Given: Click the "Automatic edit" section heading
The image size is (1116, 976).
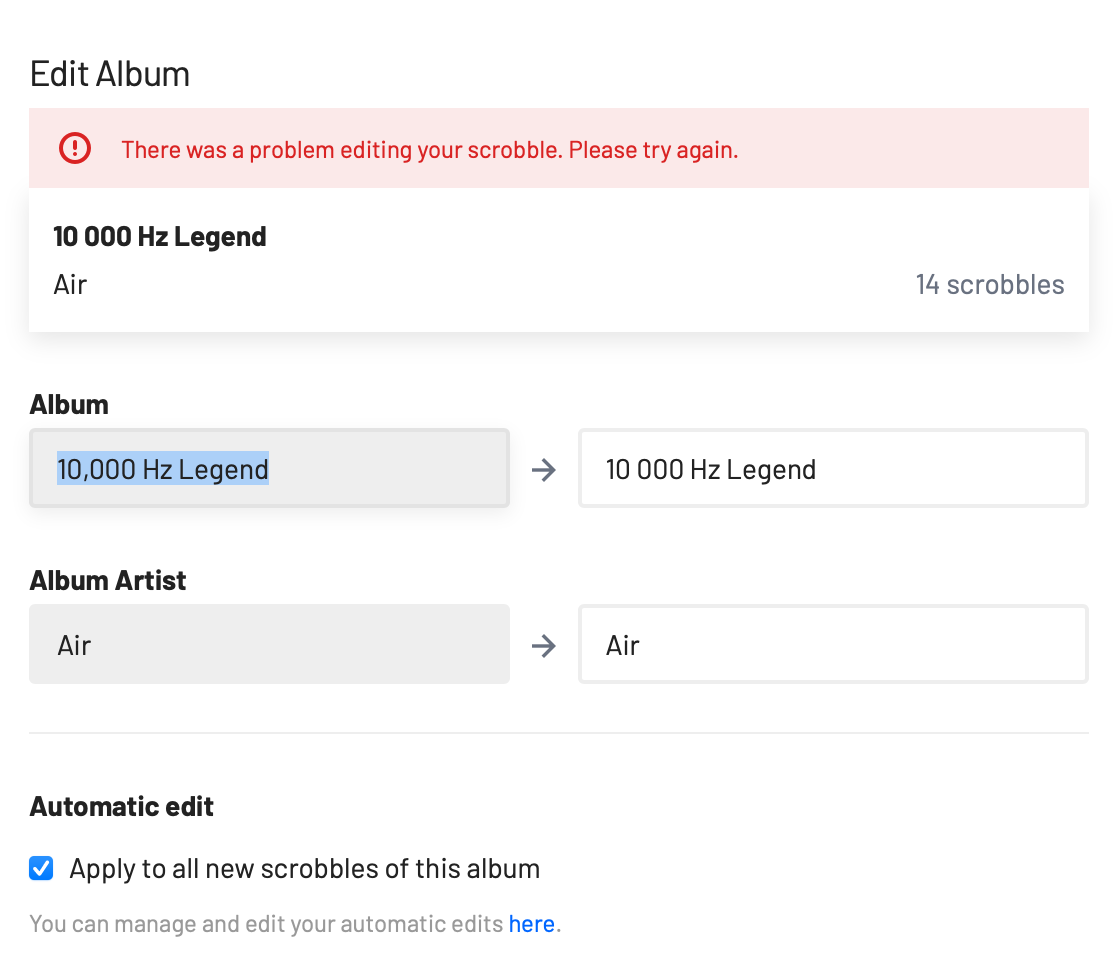Looking at the screenshot, I should (122, 807).
